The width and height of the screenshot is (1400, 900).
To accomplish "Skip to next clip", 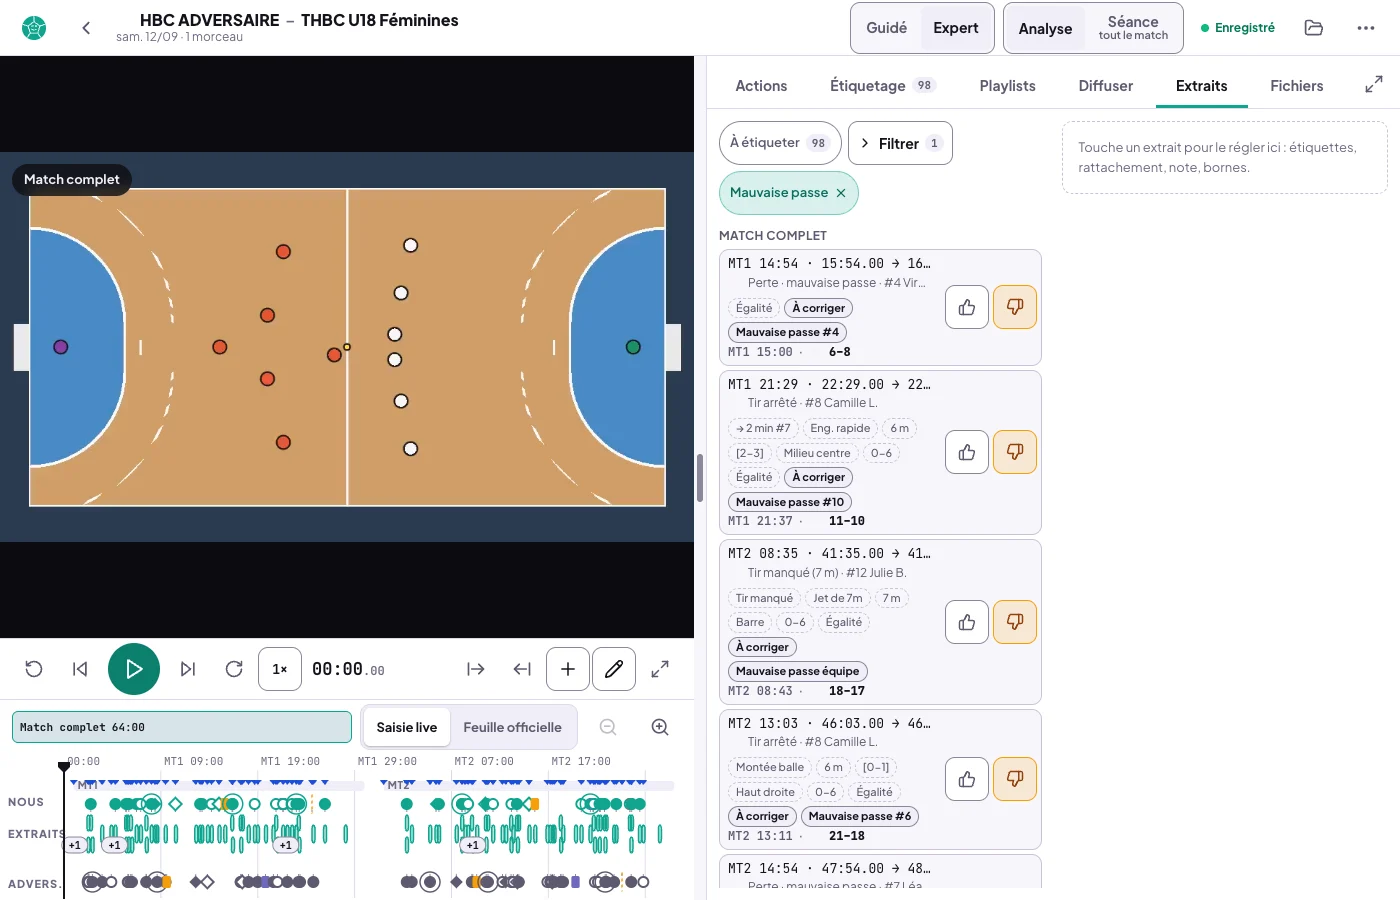I will 188,669.
